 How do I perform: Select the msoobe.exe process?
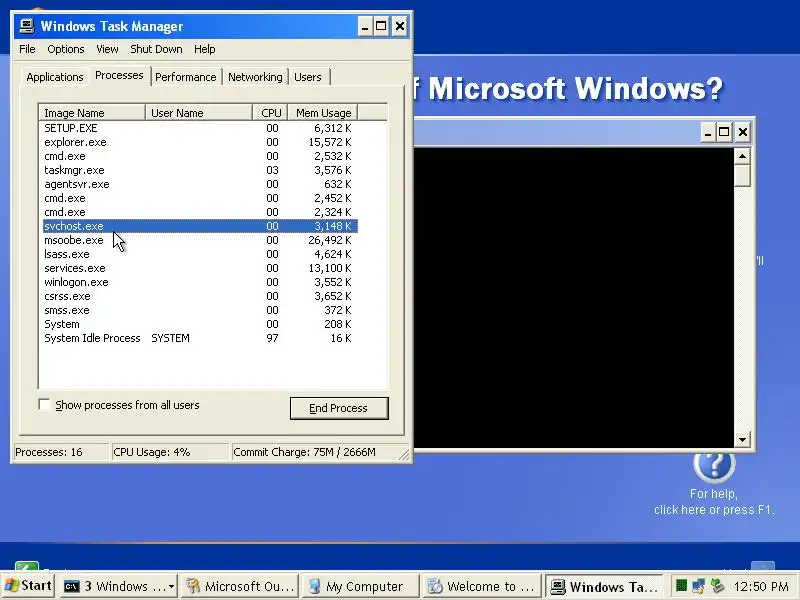[x=200, y=240]
